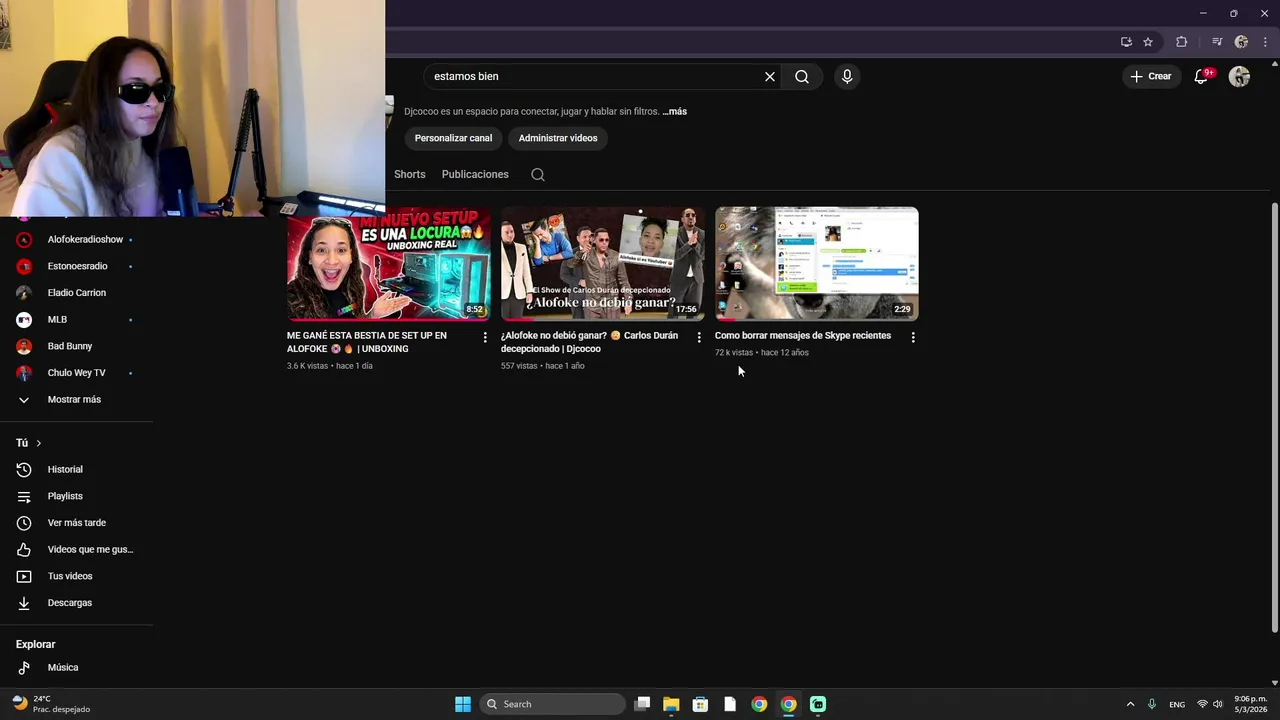1280x720 pixels.
Task: Open Chrome media controls icon
Action: [x=1217, y=42]
